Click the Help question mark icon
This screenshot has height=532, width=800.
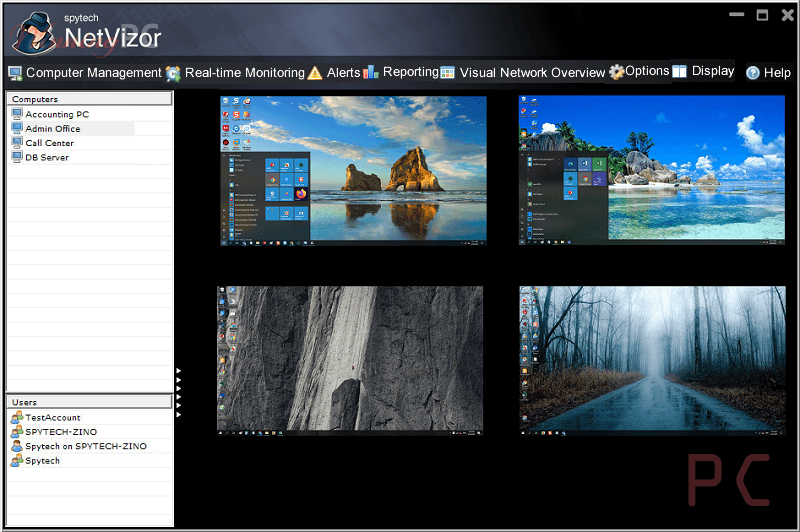pos(753,73)
